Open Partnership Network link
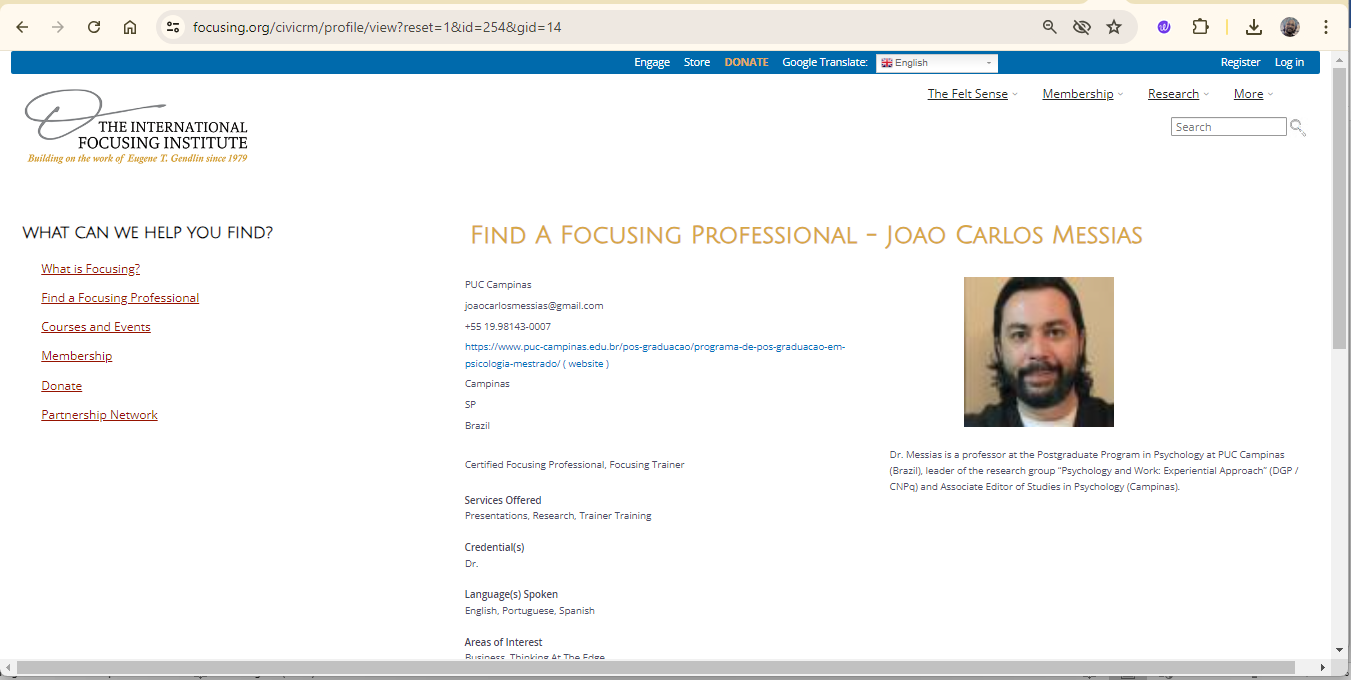This screenshot has width=1351, height=680. (99, 415)
